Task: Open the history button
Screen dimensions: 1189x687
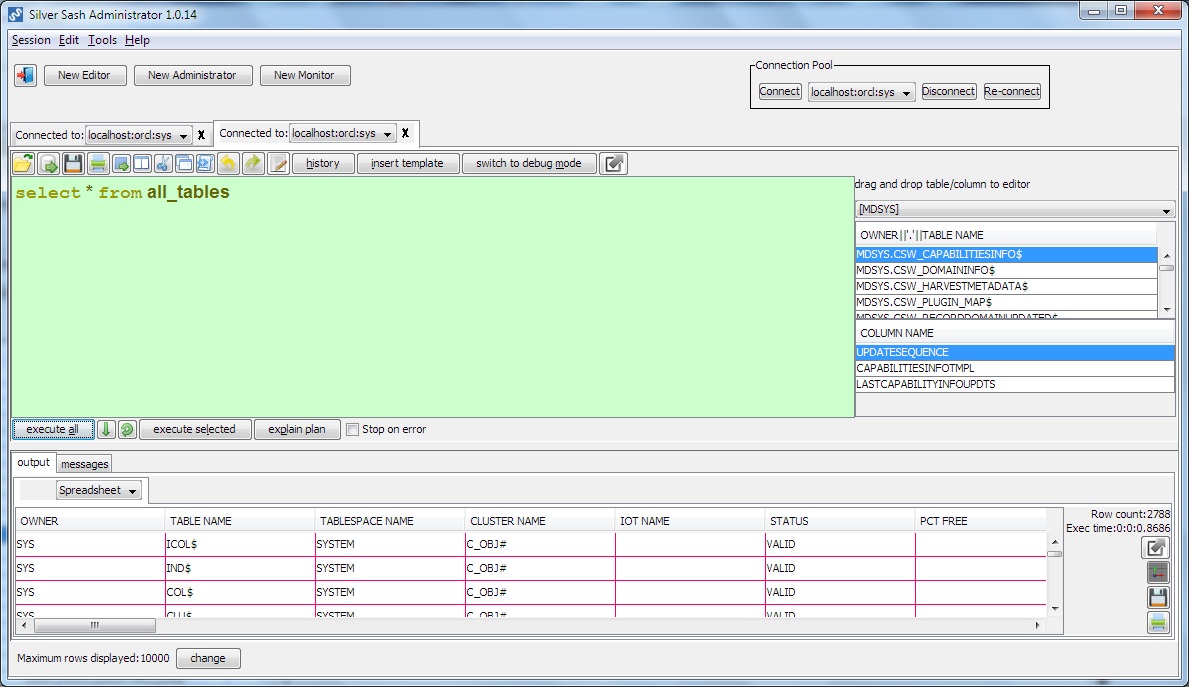Action: pyautogui.click(x=323, y=163)
